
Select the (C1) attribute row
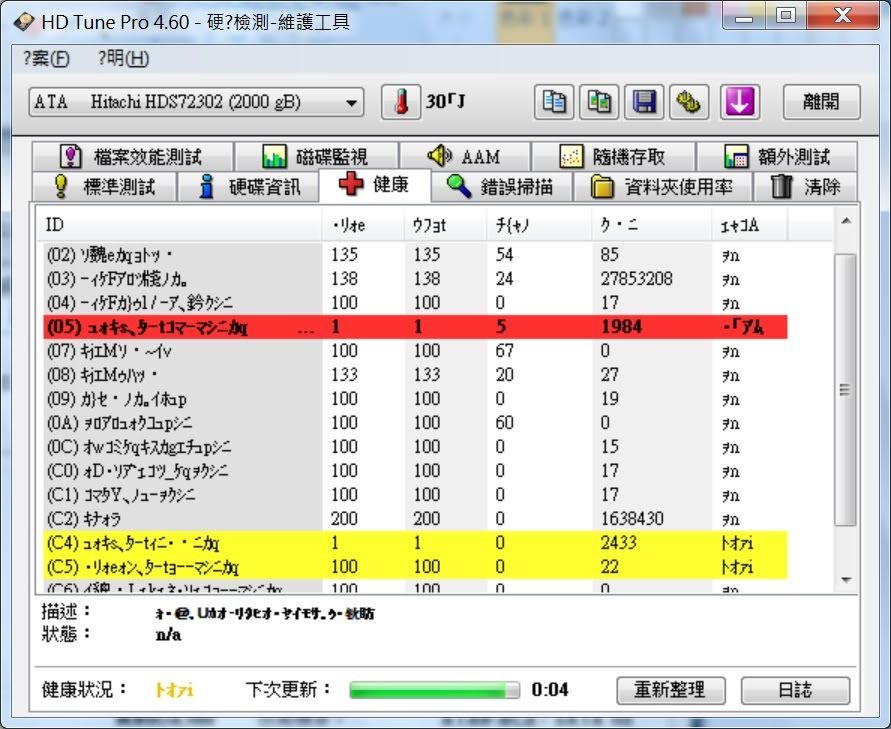coord(415,495)
